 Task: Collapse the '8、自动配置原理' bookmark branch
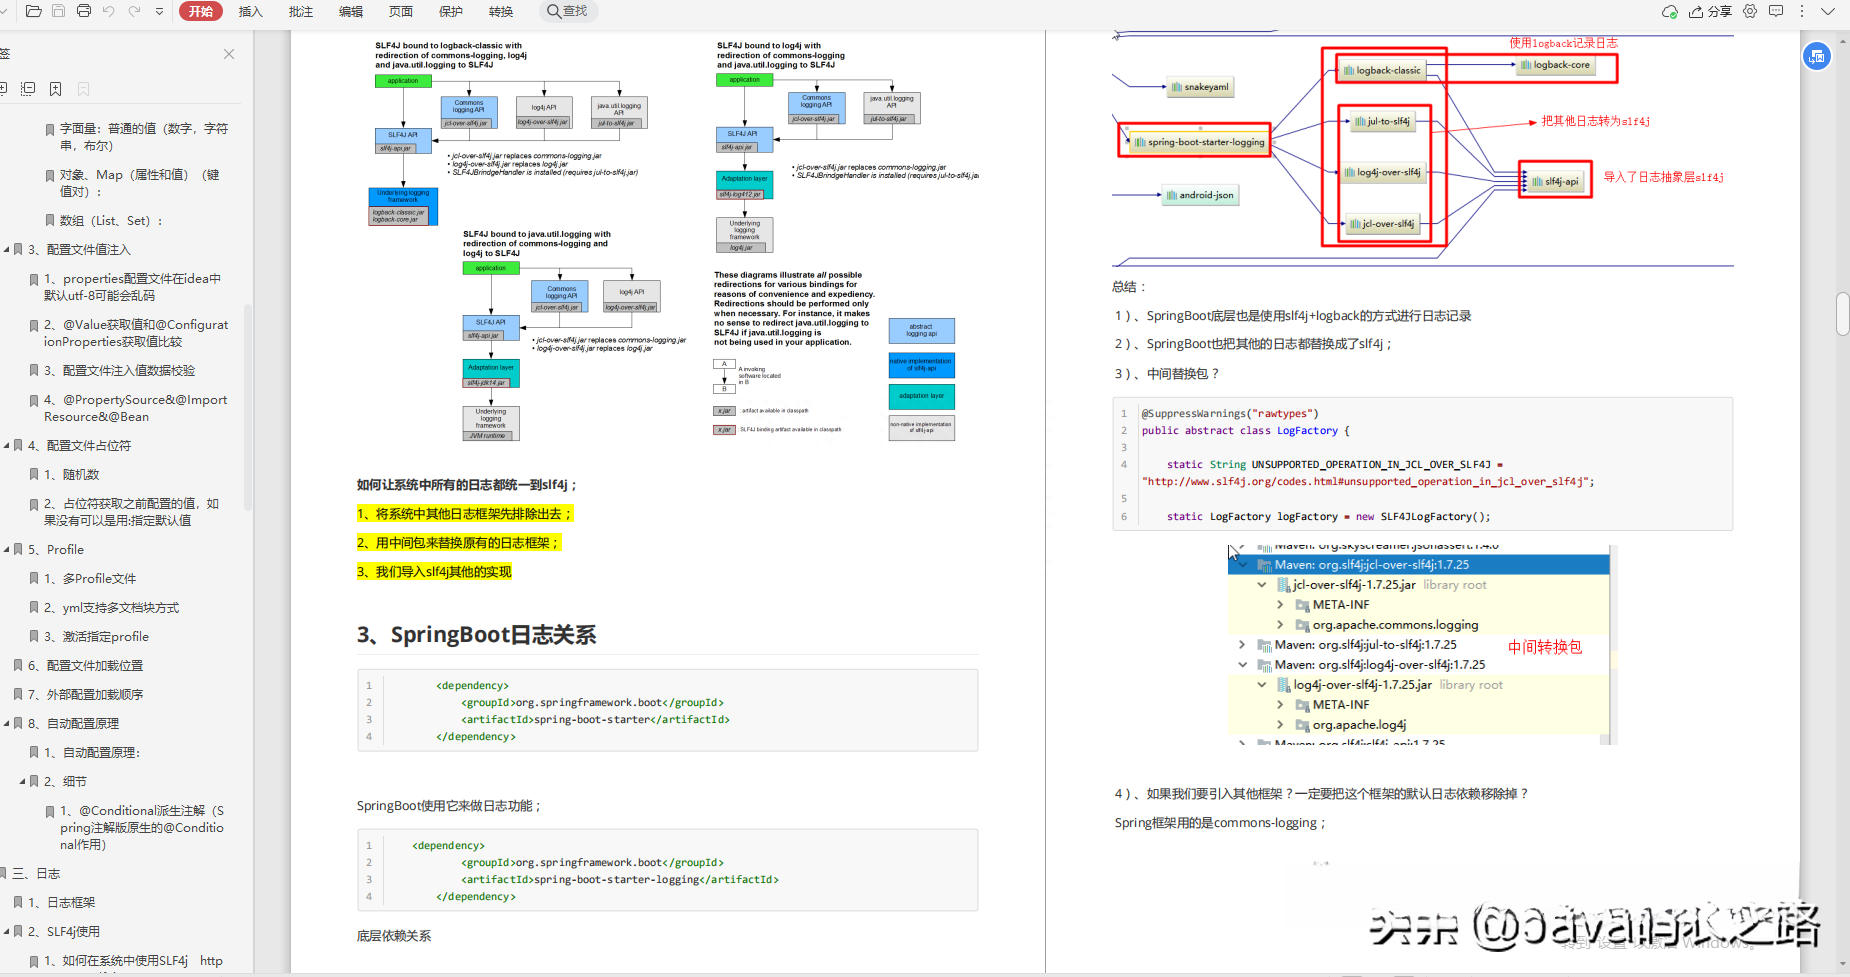6,723
